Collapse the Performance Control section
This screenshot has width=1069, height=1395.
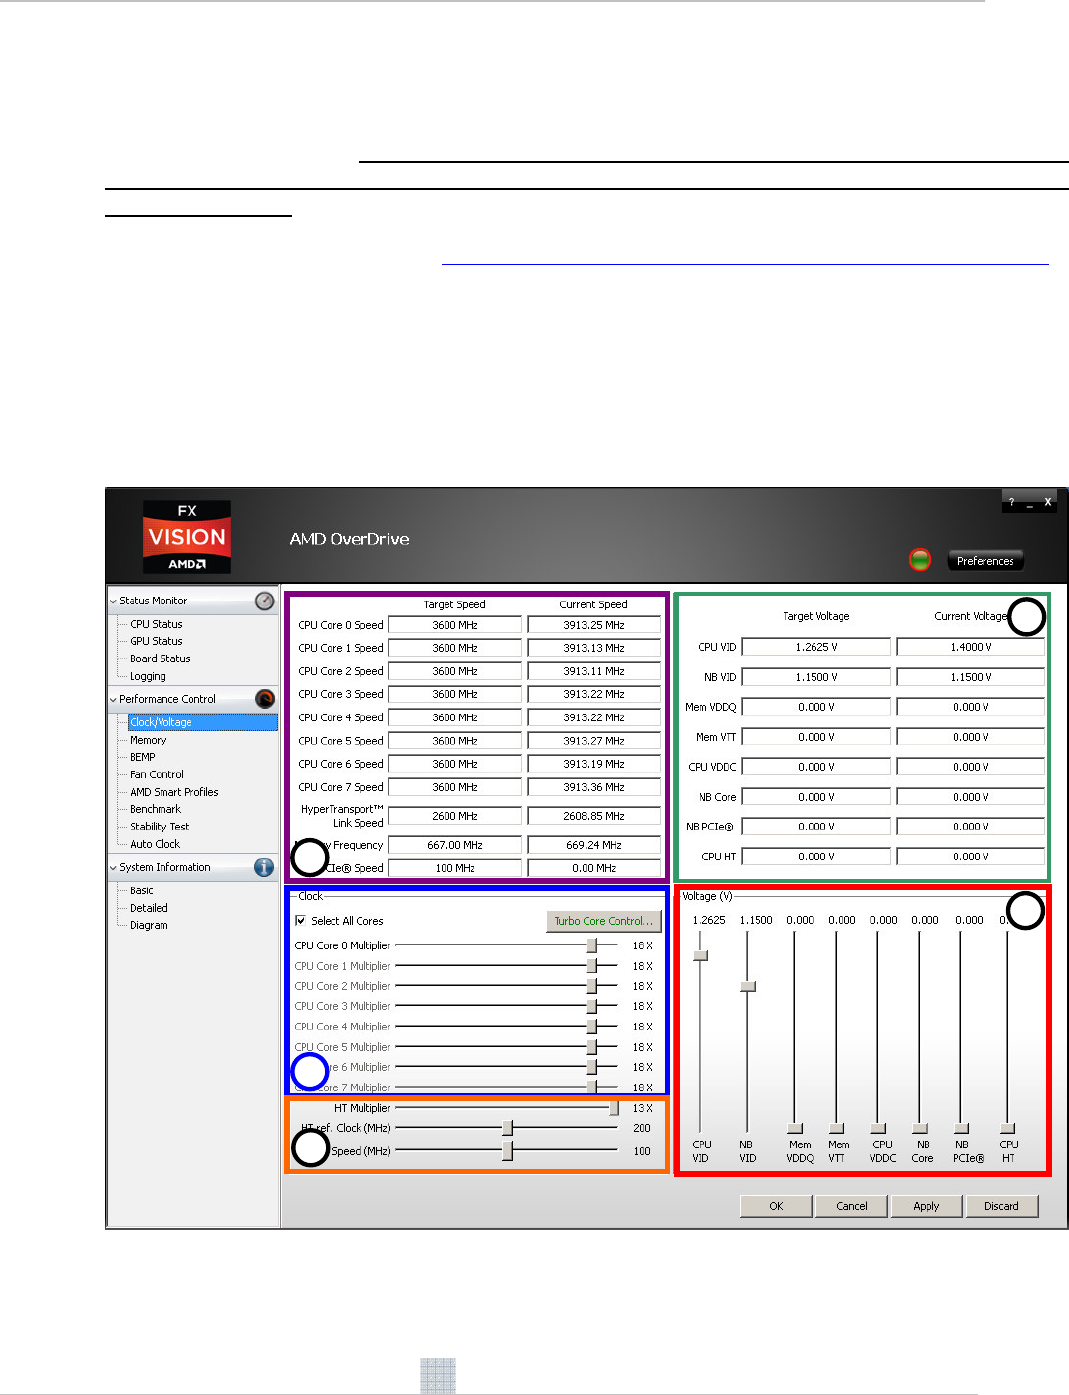point(113,699)
